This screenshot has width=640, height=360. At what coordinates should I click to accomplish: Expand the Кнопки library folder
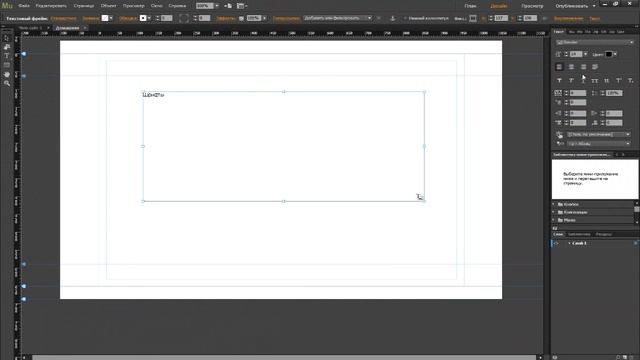(554, 204)
